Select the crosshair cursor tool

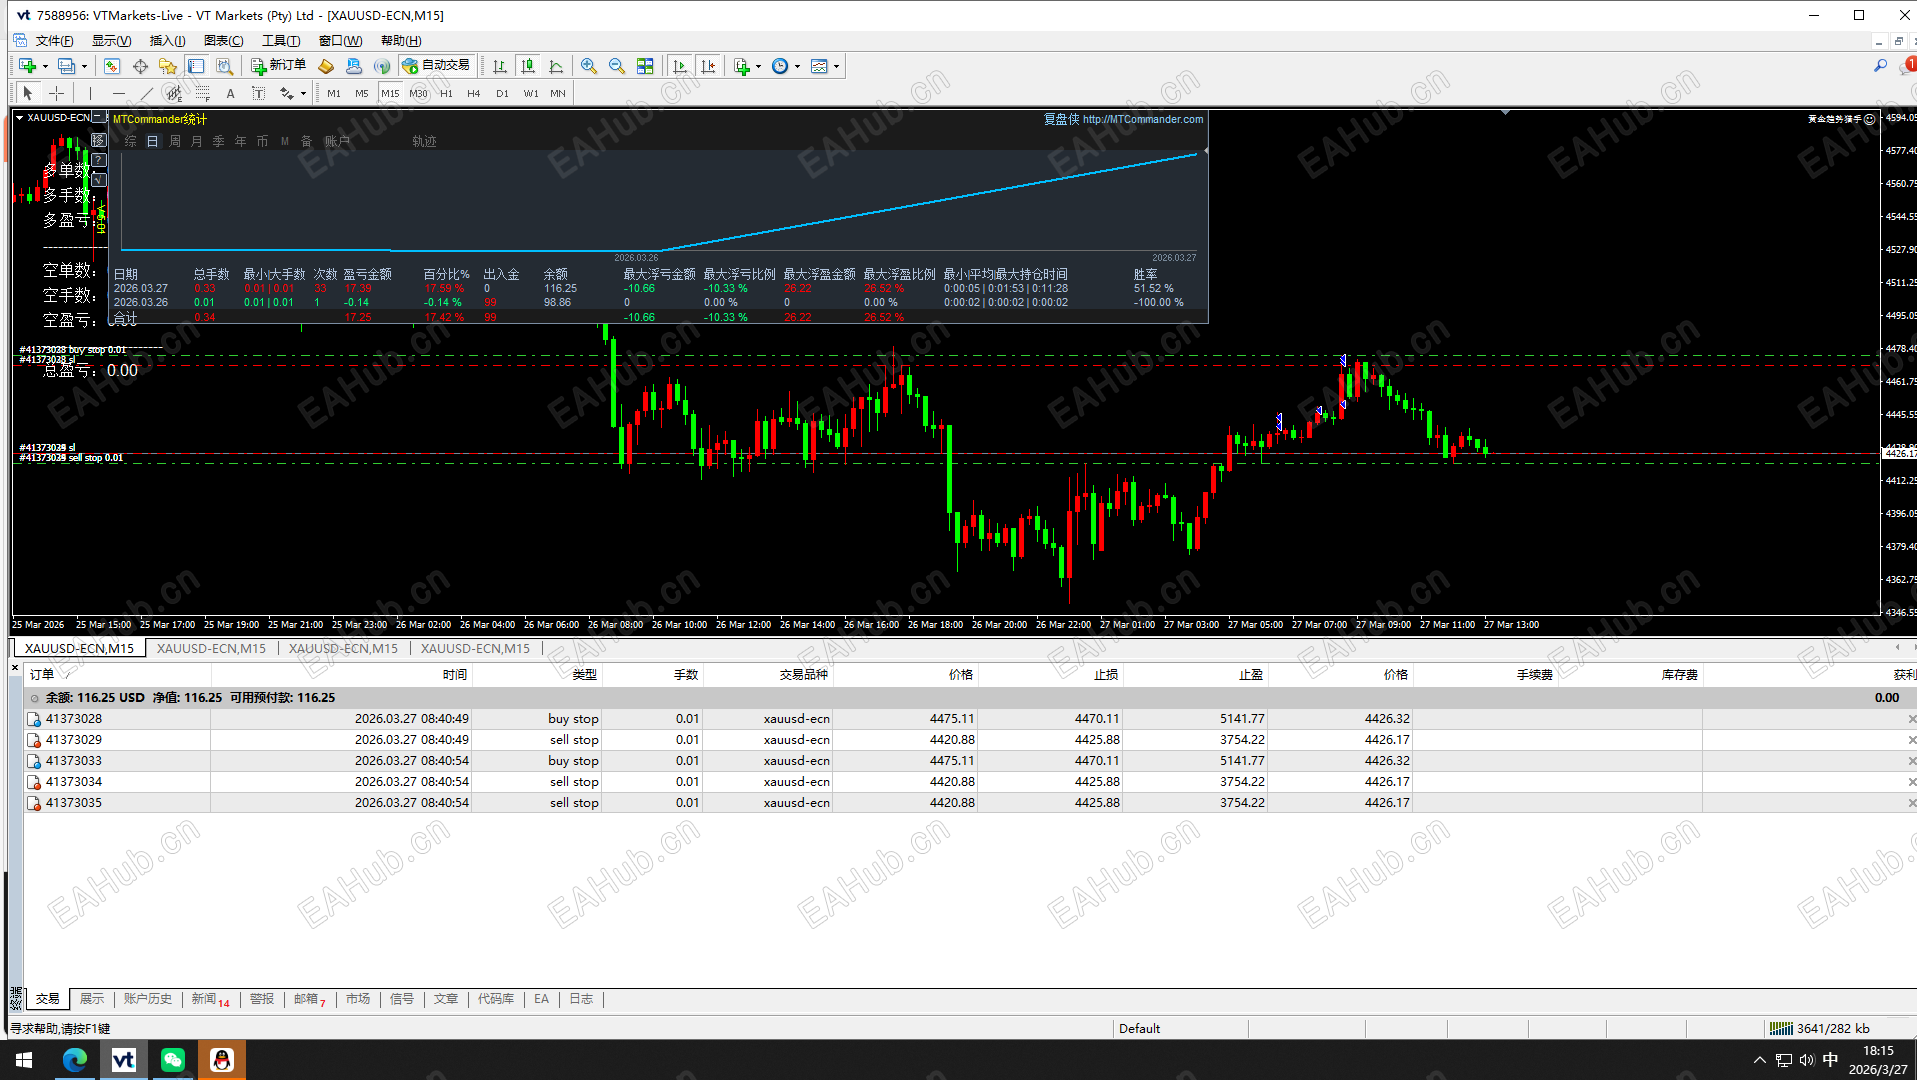click(x=56, y=93)
